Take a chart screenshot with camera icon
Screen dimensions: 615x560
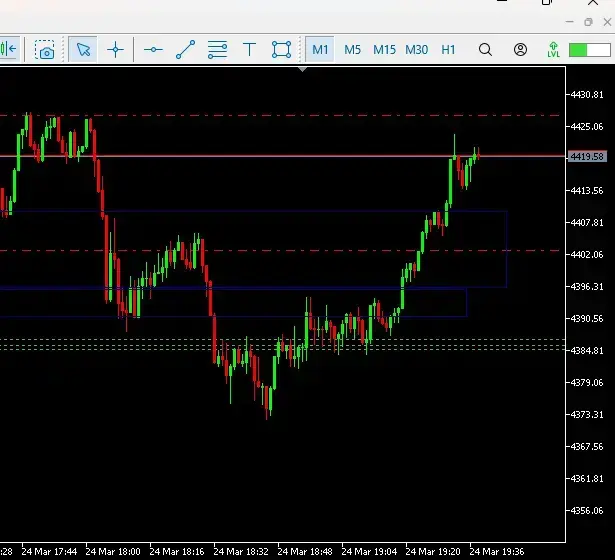tap(45, 50)
